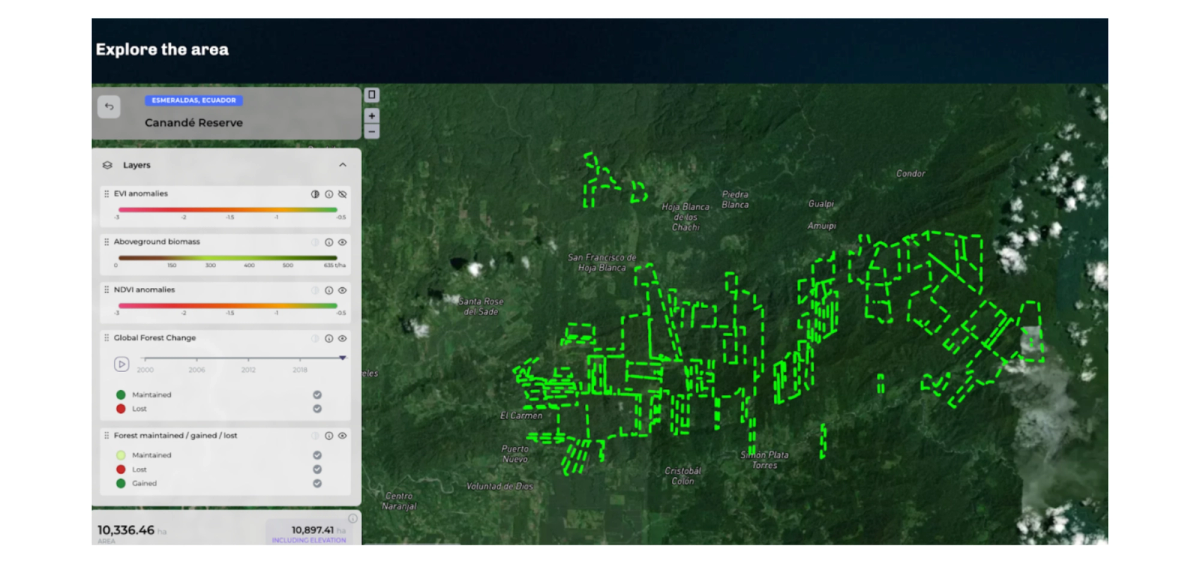This screenshot has height=582, width=1200.
Task: Click the Santa Rosa del Sade map label
Action: (481, 306)
